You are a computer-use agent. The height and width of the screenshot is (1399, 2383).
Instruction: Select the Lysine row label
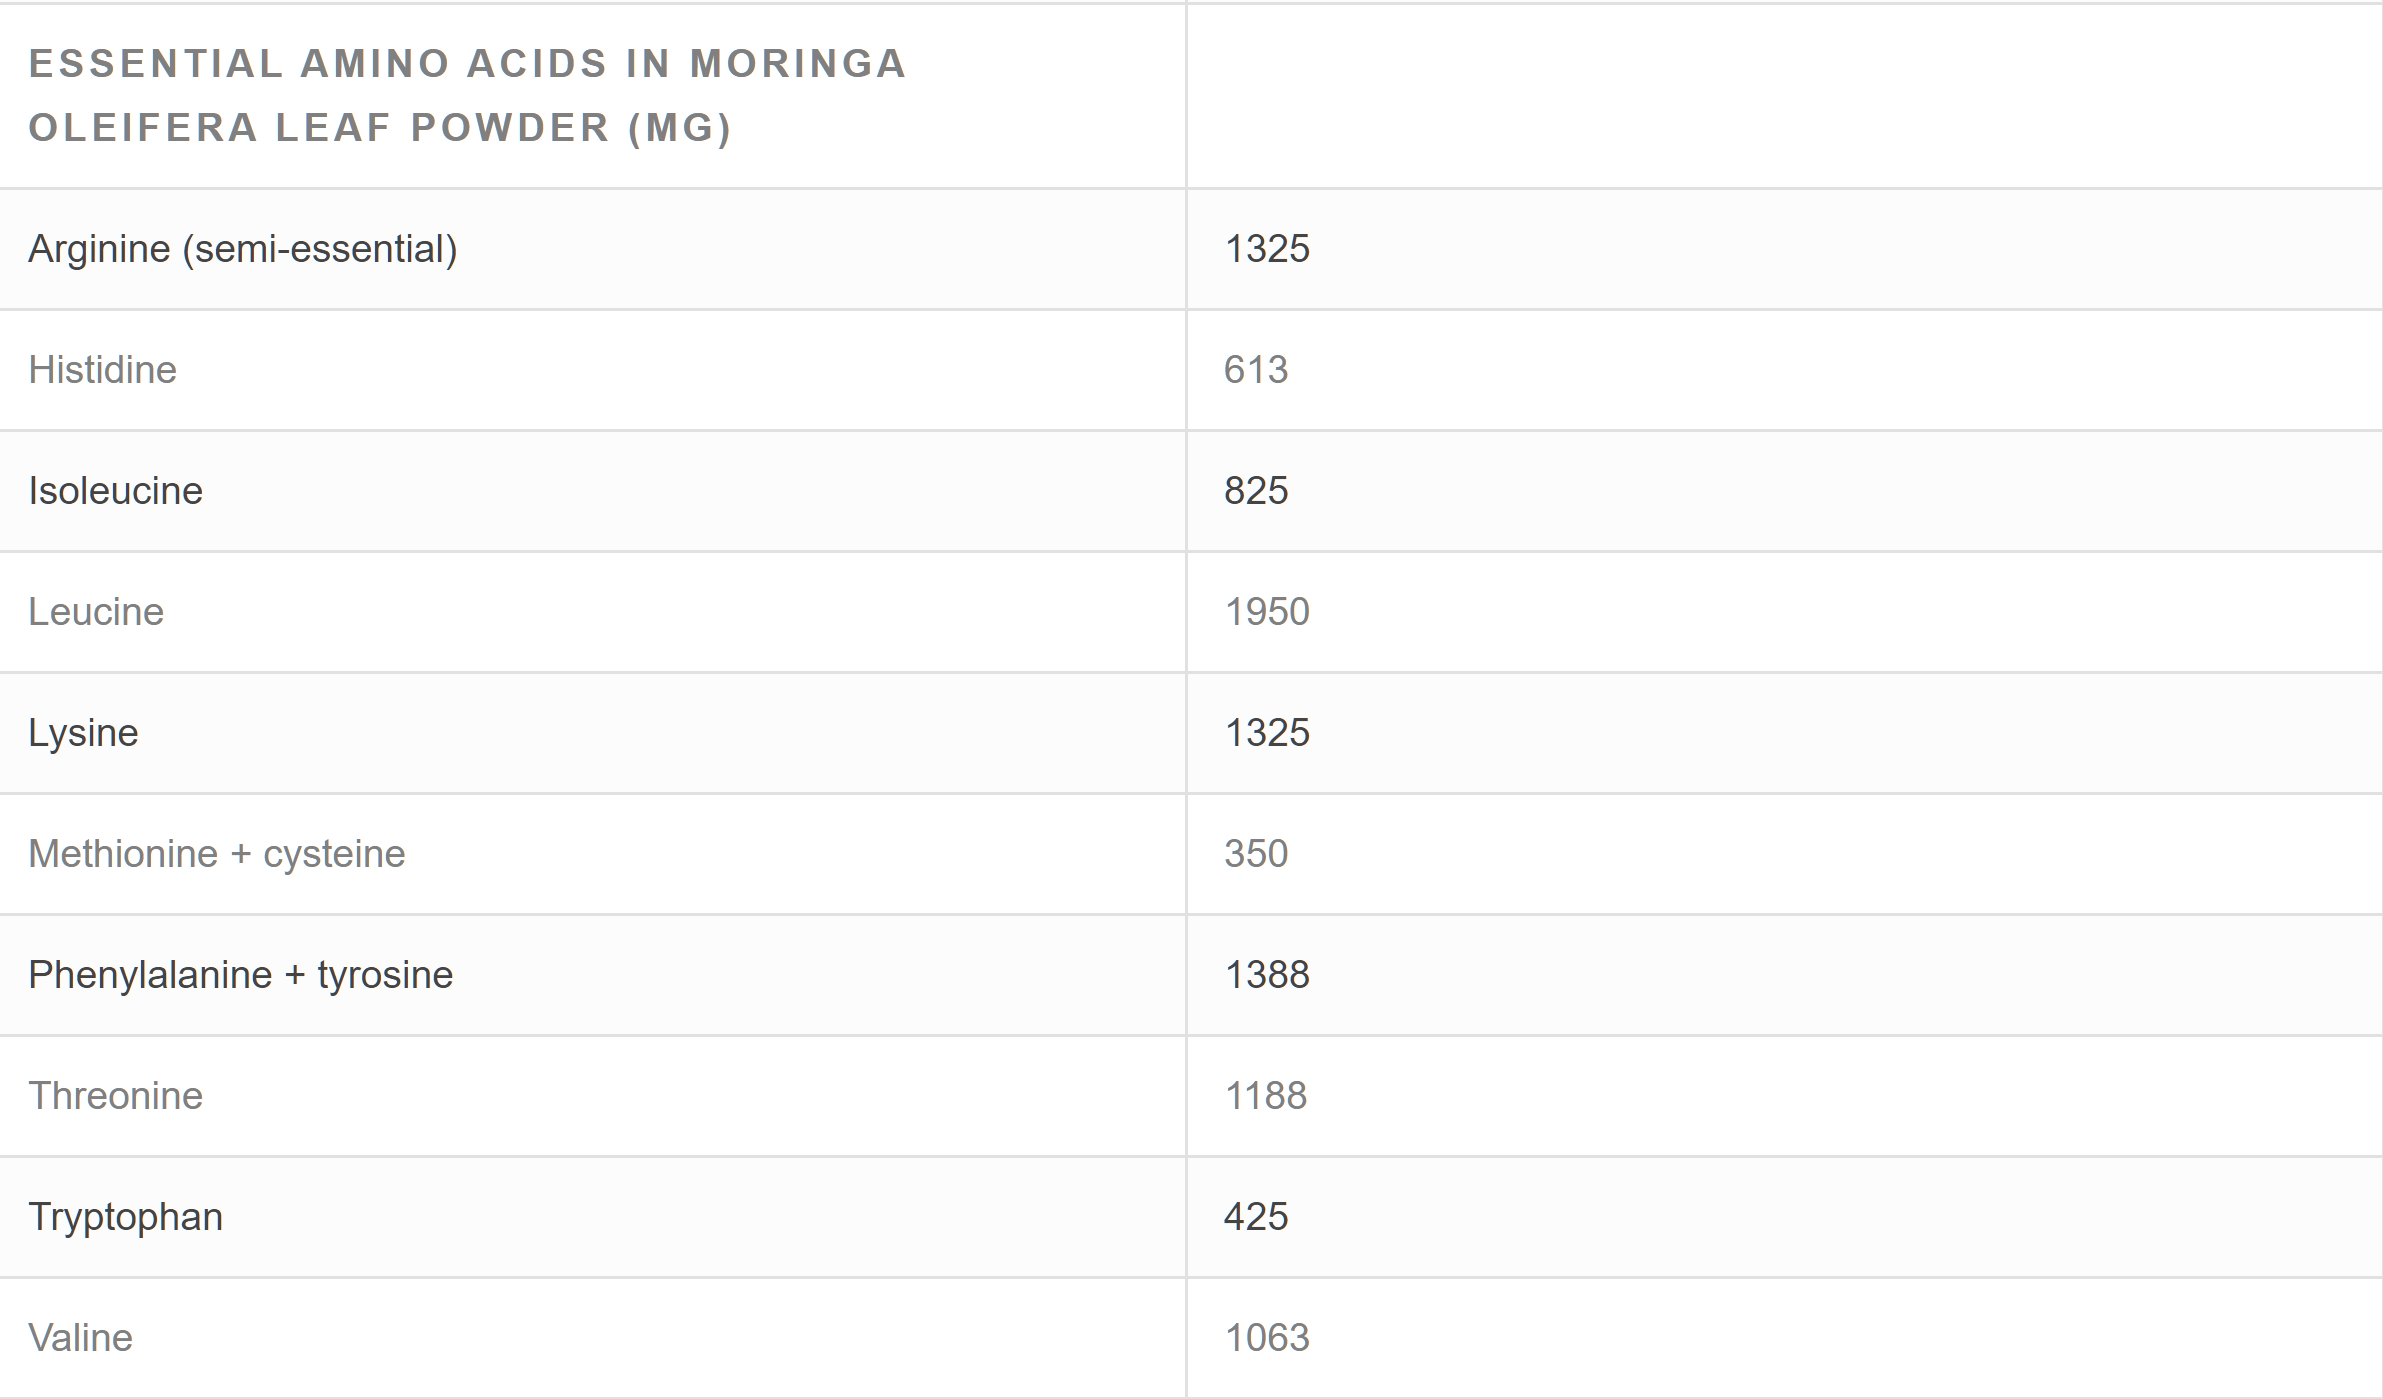coord(84,733)
